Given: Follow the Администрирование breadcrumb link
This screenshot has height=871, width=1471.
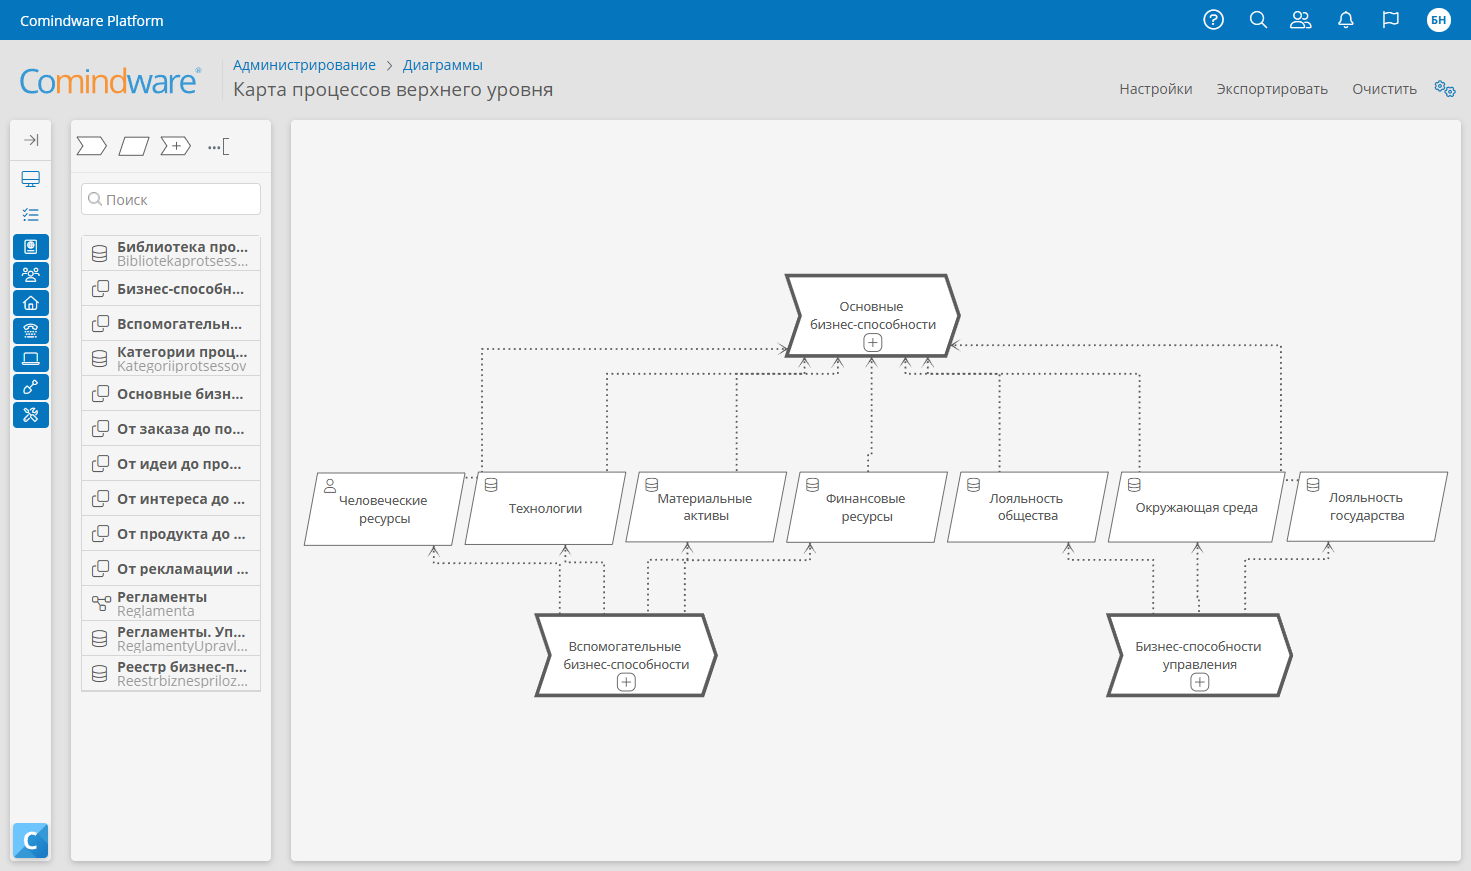Looking at the screenshot, I should coord(304,65).
